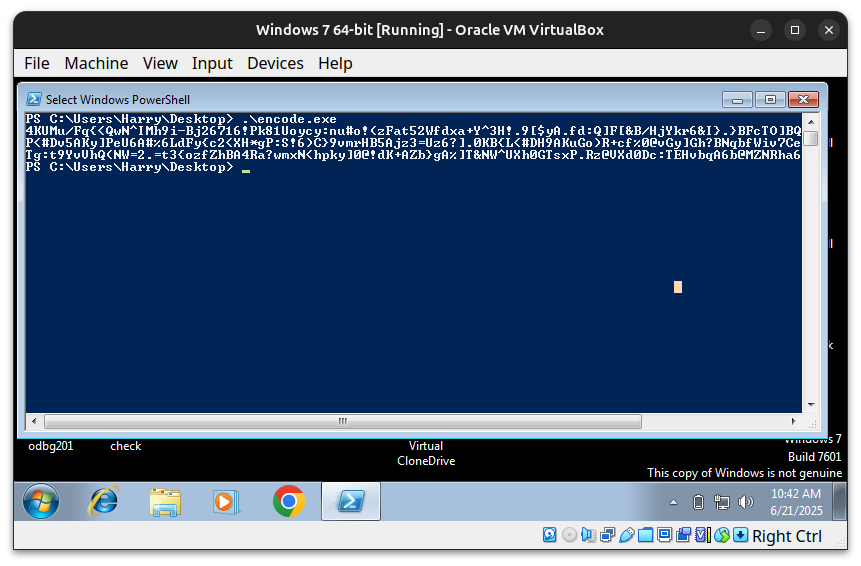Open the USB devices indicator icon

click(x=627, y=535)
